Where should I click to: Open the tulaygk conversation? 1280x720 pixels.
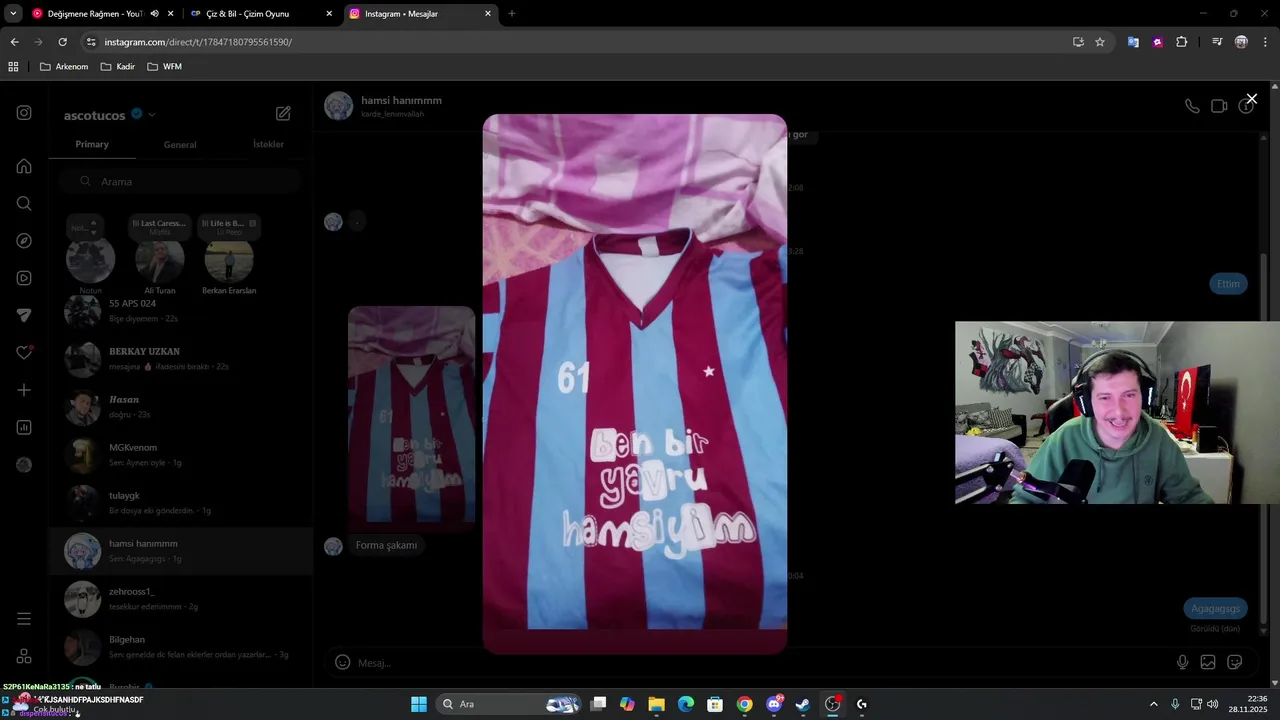[181, 503]
